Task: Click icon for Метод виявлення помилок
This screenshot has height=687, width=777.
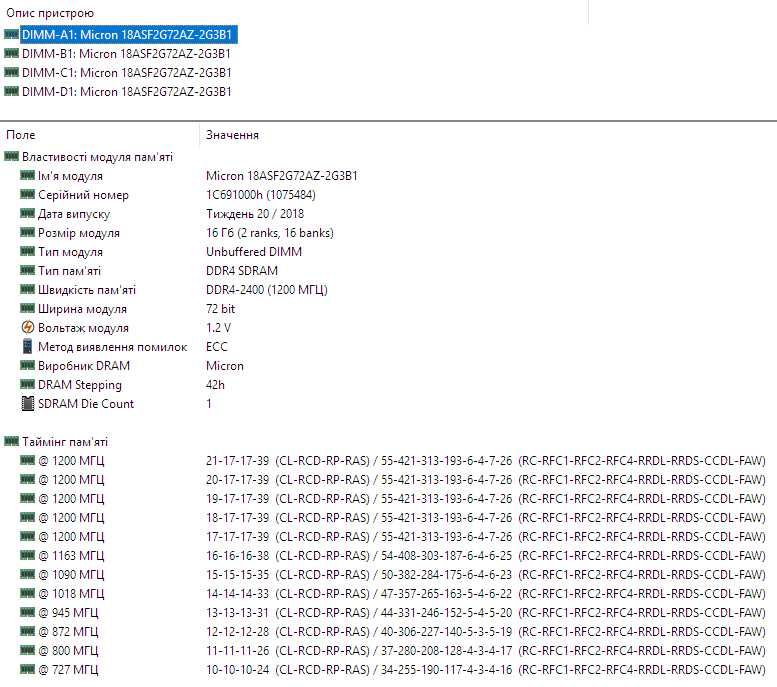Action: (28, 346)
